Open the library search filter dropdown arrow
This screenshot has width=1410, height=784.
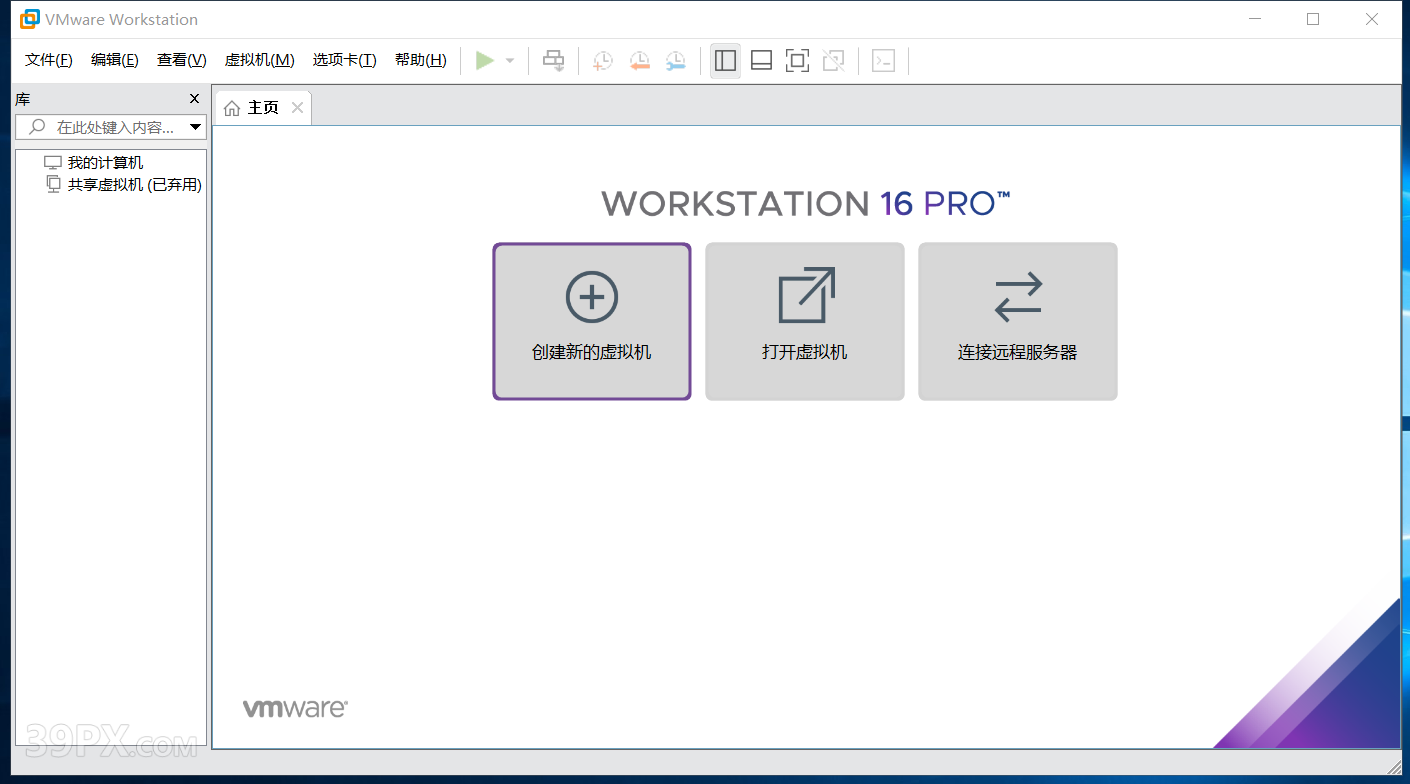[195, 127]
